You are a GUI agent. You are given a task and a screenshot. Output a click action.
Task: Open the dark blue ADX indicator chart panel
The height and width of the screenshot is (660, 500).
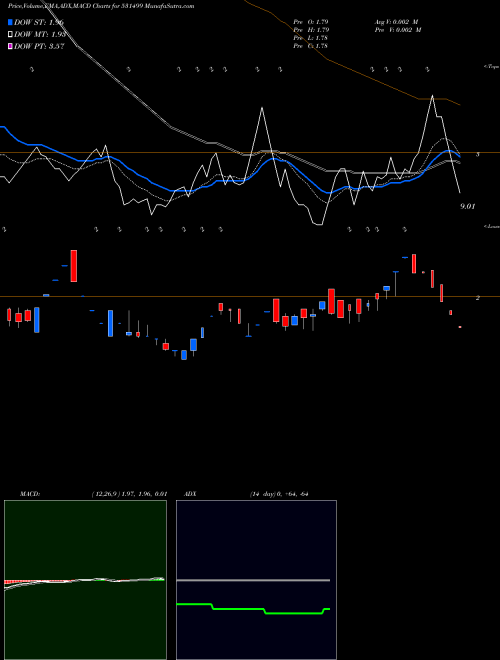point(256,580)
